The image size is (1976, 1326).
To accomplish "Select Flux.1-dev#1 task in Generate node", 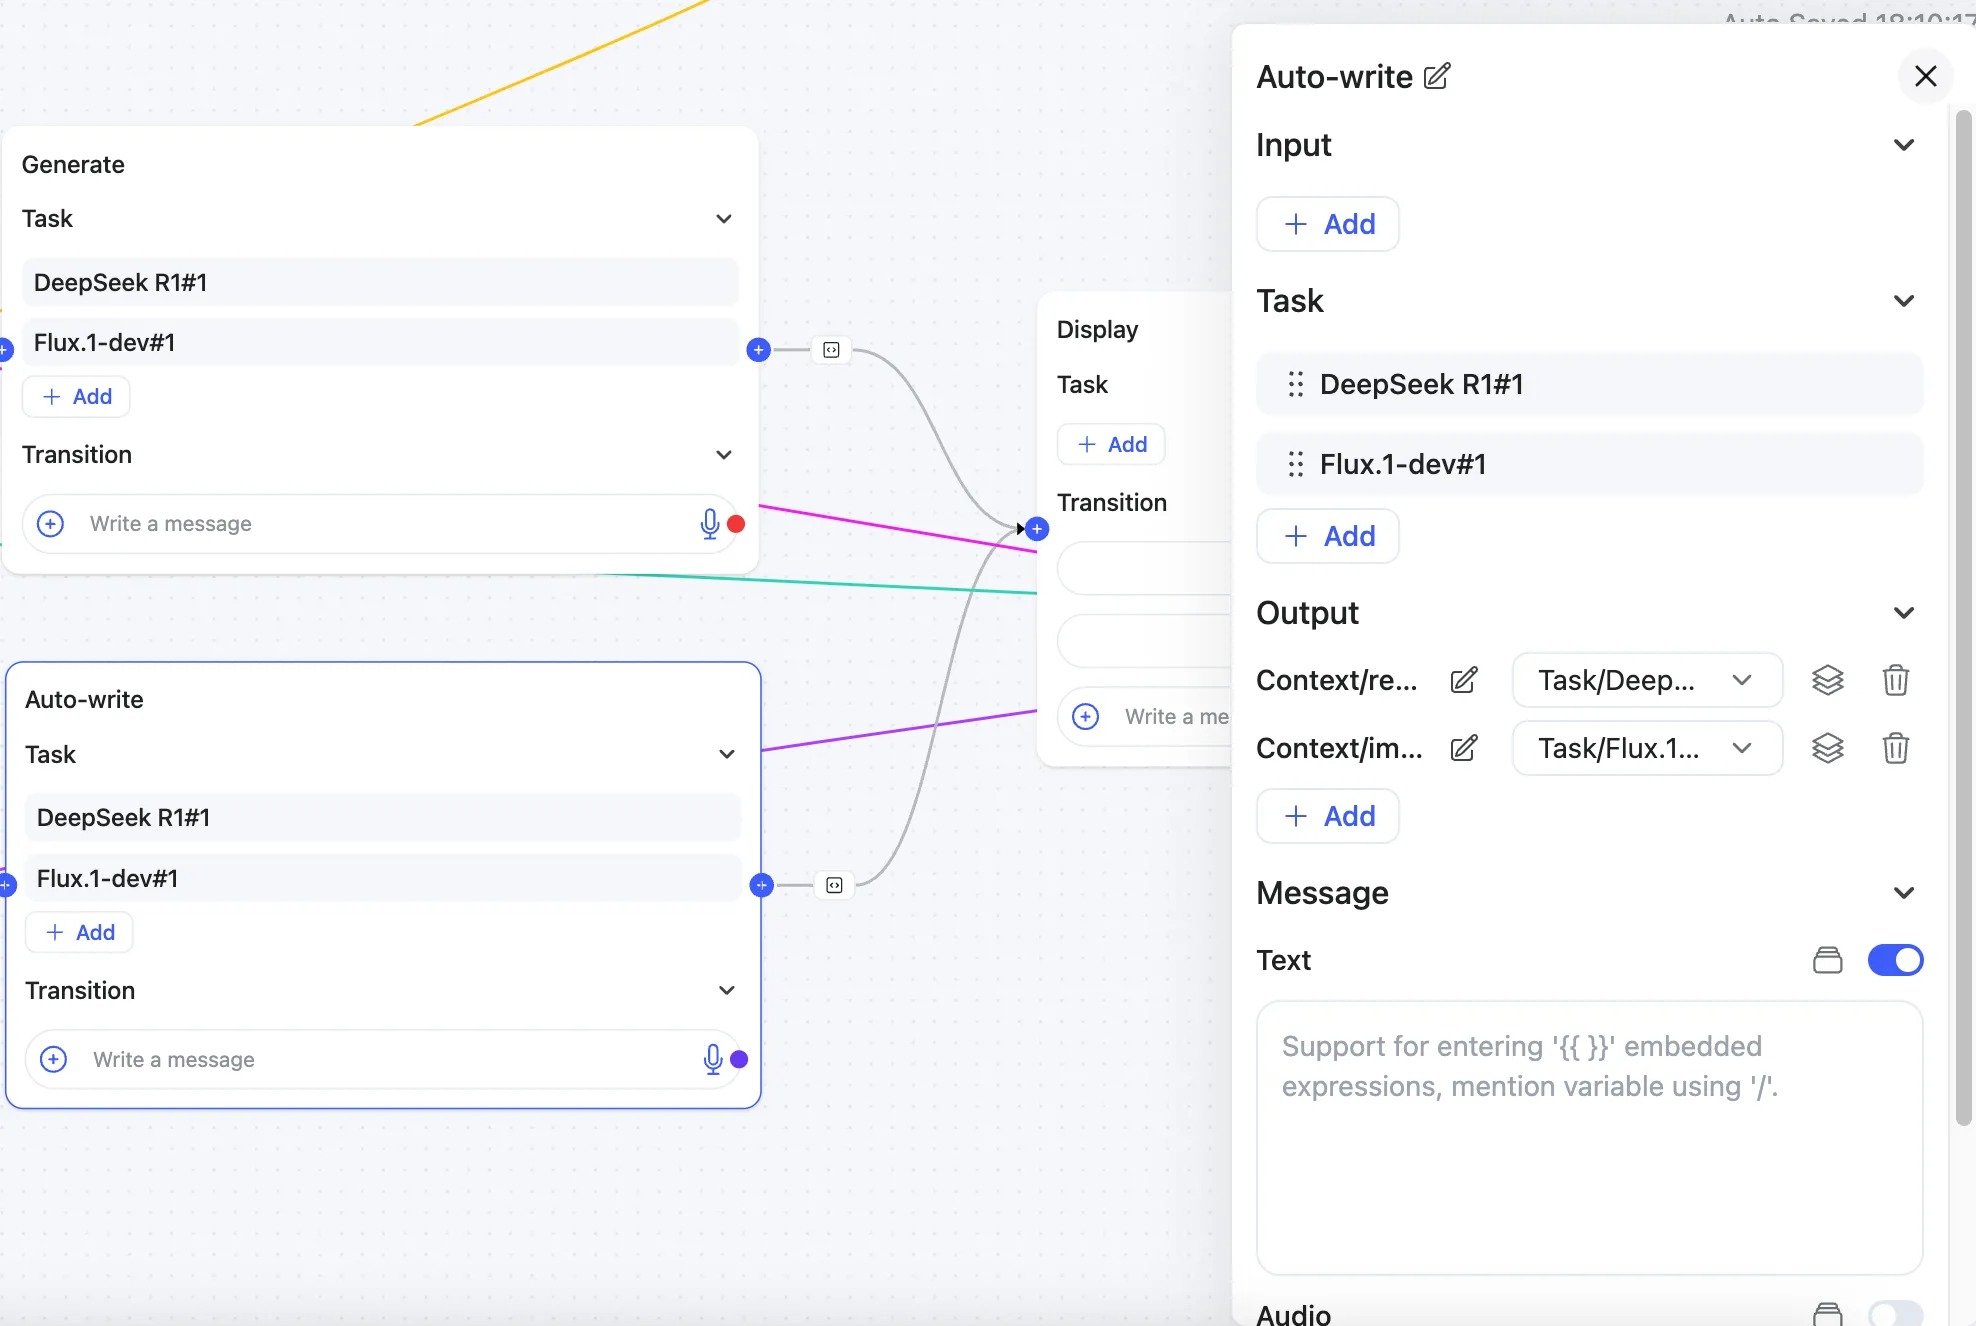I will (x=380, y=343).
